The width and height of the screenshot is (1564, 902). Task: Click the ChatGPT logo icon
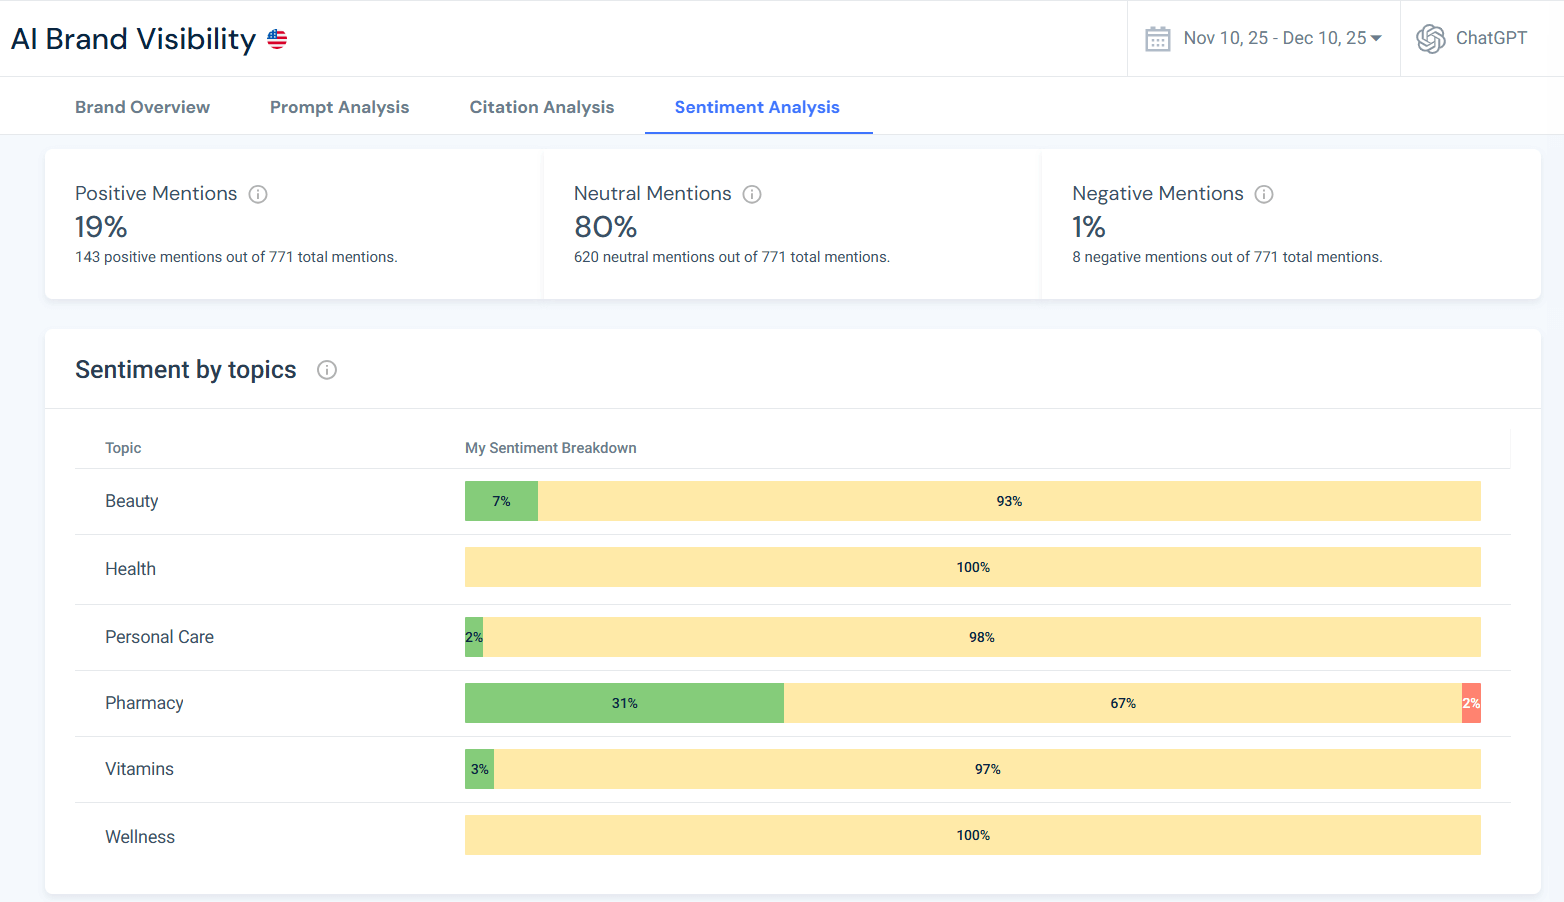(1430, 38)
